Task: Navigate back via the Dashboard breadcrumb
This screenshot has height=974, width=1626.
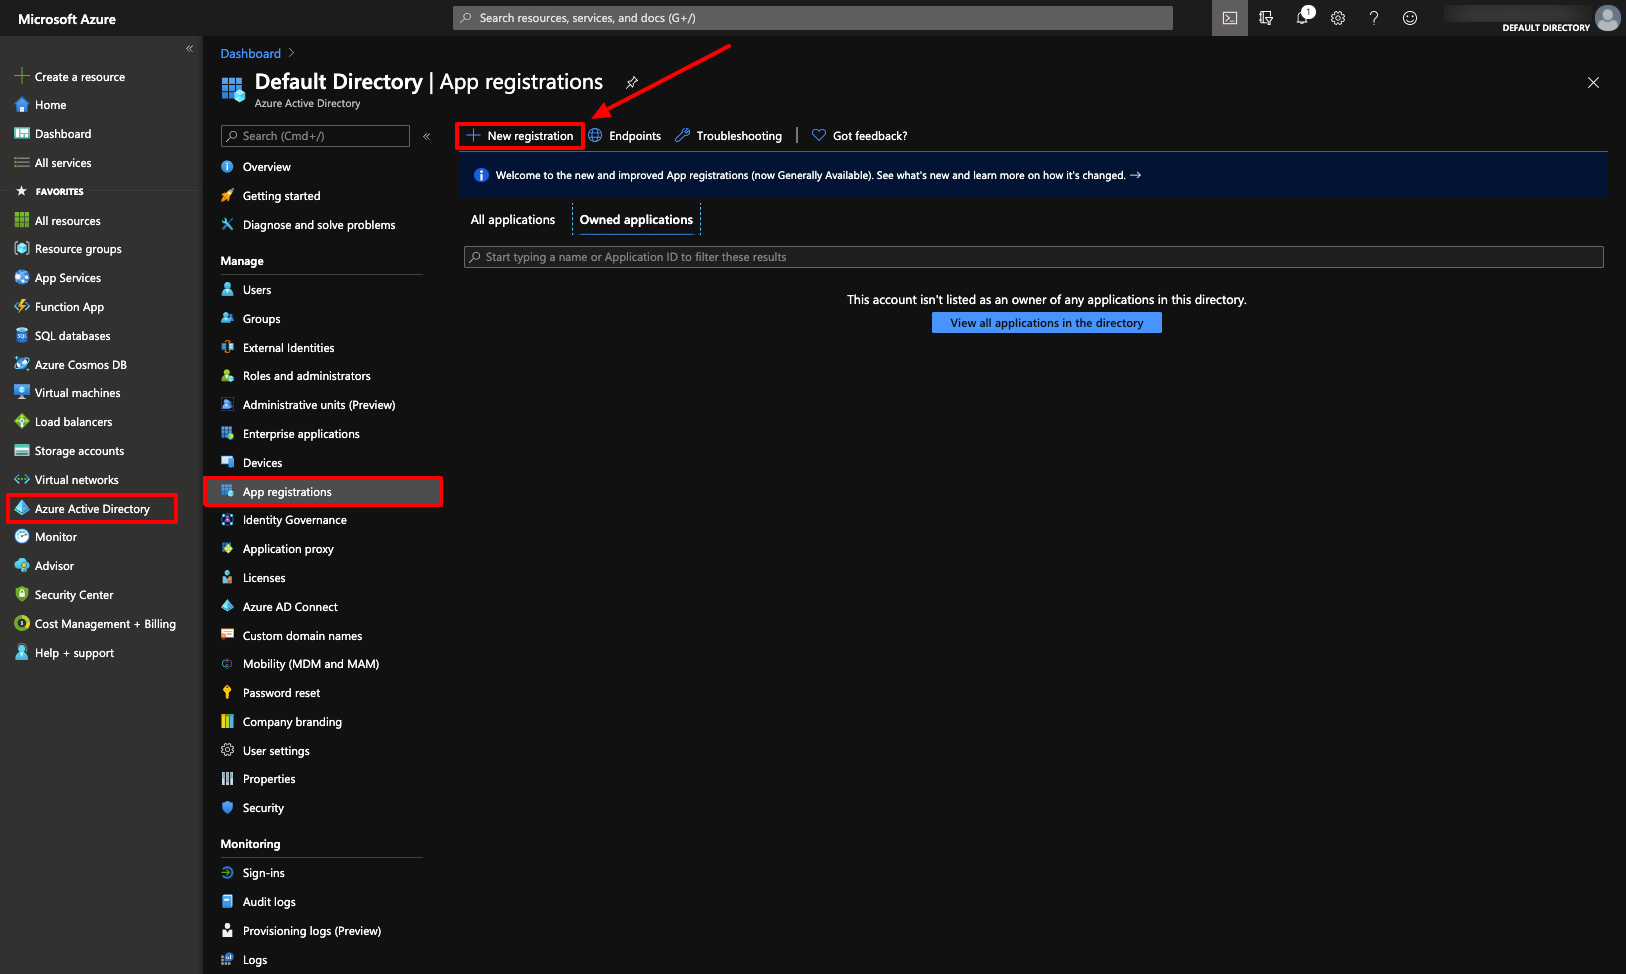Action: pyautogui.click(x=250, y=53)
